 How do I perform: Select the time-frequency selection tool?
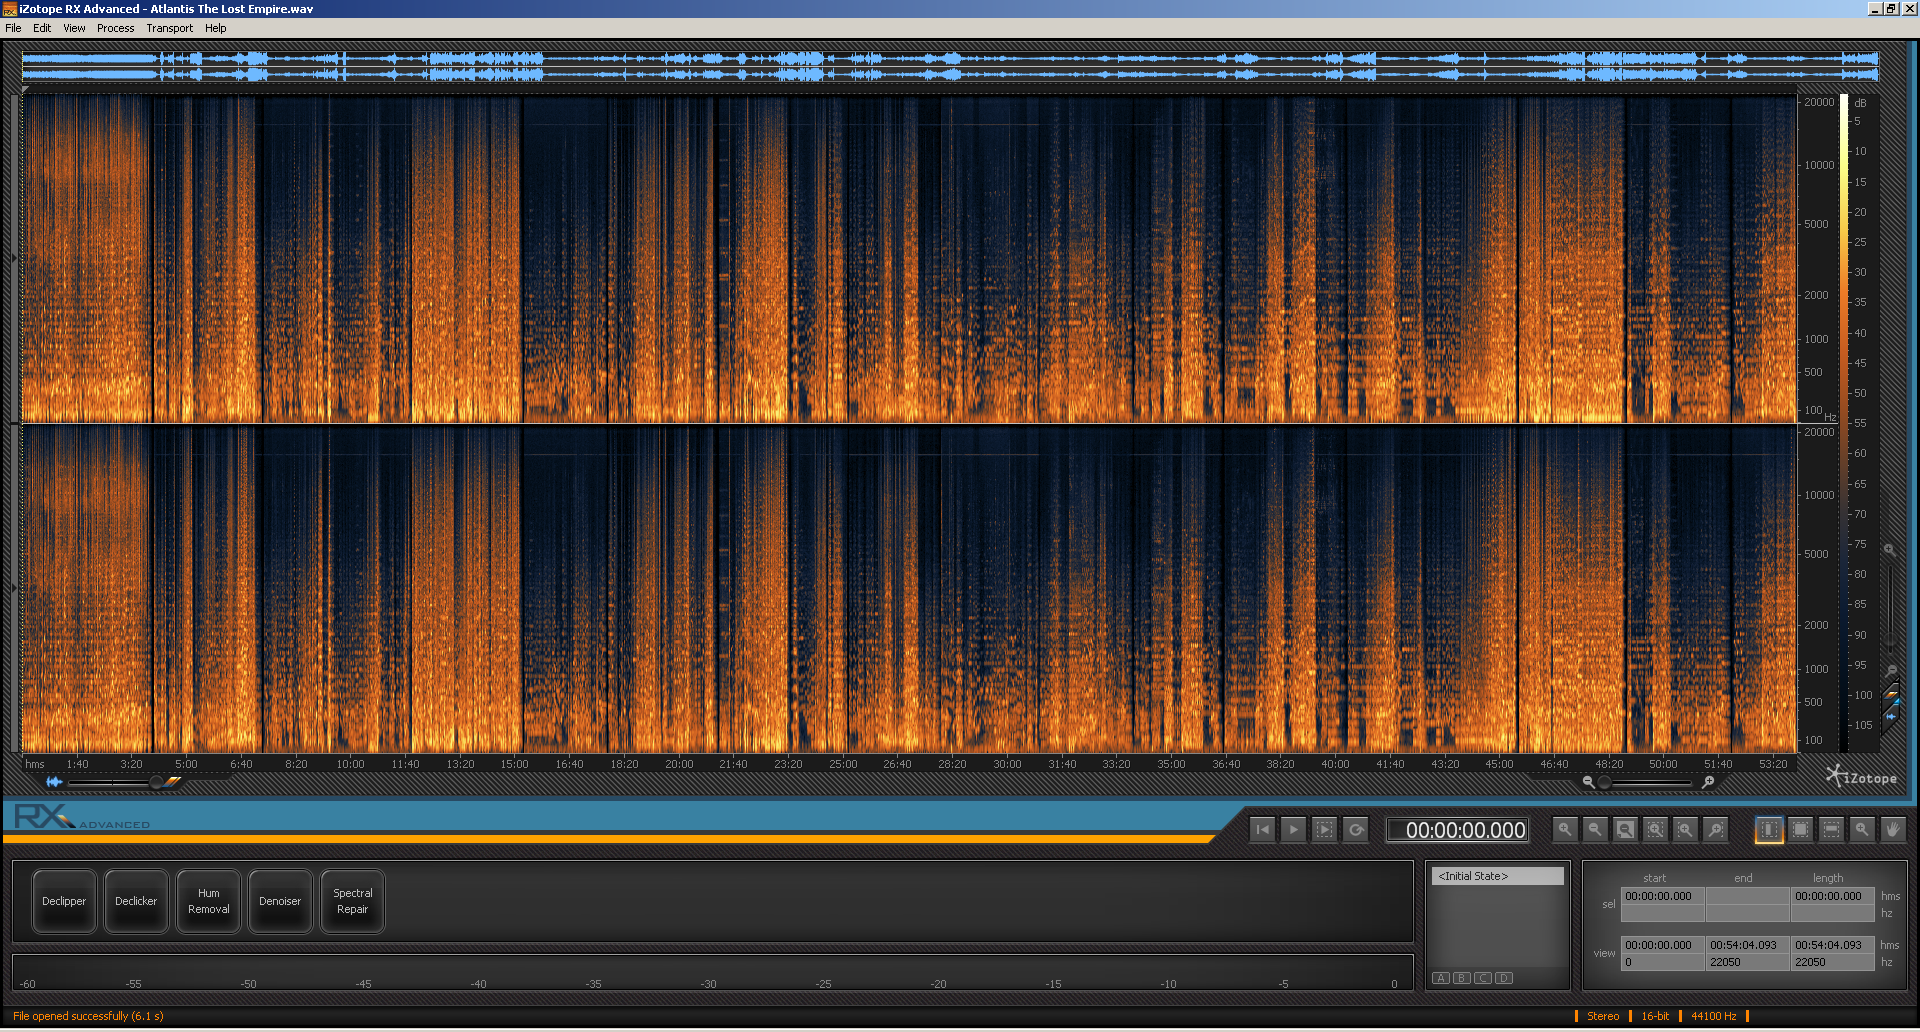tap(1800, 830)
